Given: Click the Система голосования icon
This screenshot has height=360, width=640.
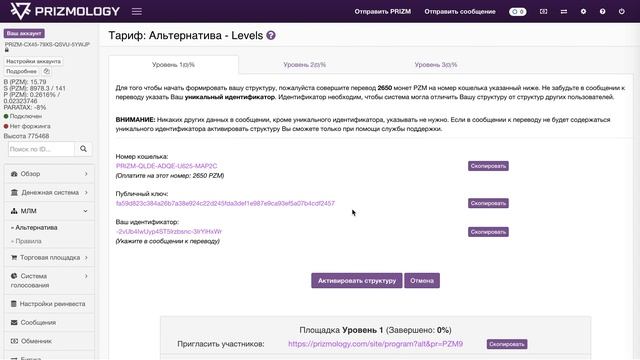Looking at the screenshot, I should (14, 276).
